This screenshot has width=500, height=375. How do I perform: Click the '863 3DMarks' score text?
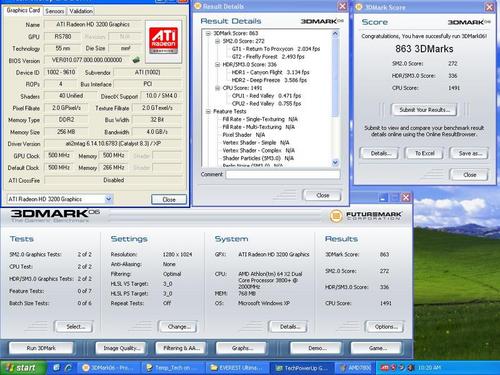click(424, 49)
